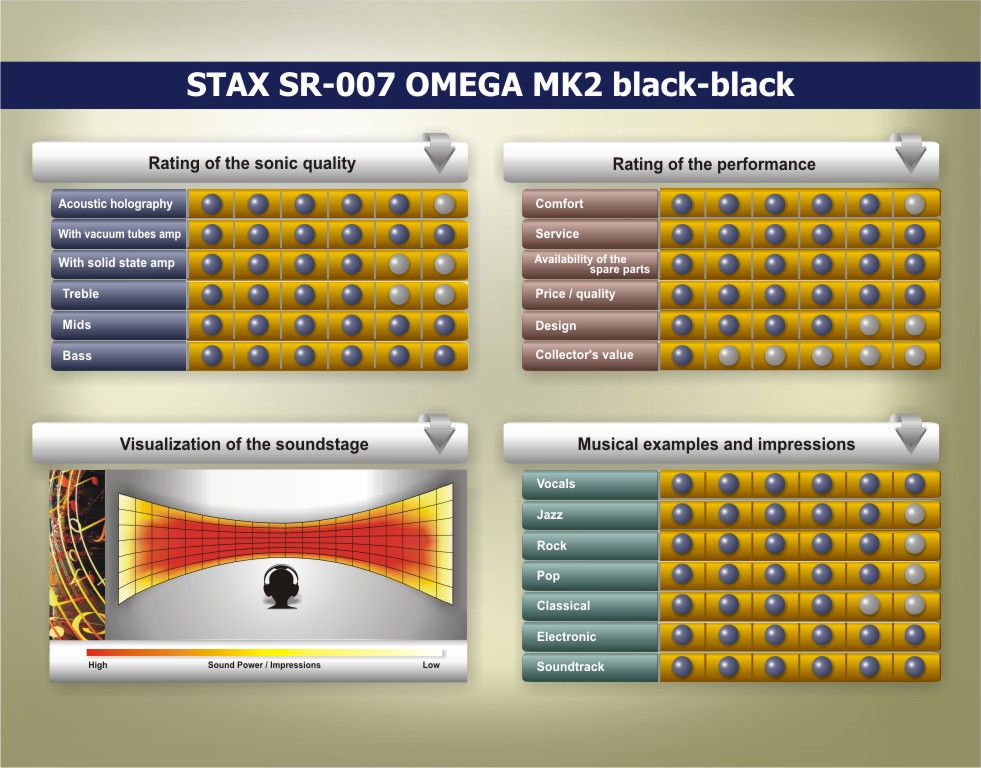Click the sixth blue dot in Mids row
981x768 pixels.
[444, 325]
